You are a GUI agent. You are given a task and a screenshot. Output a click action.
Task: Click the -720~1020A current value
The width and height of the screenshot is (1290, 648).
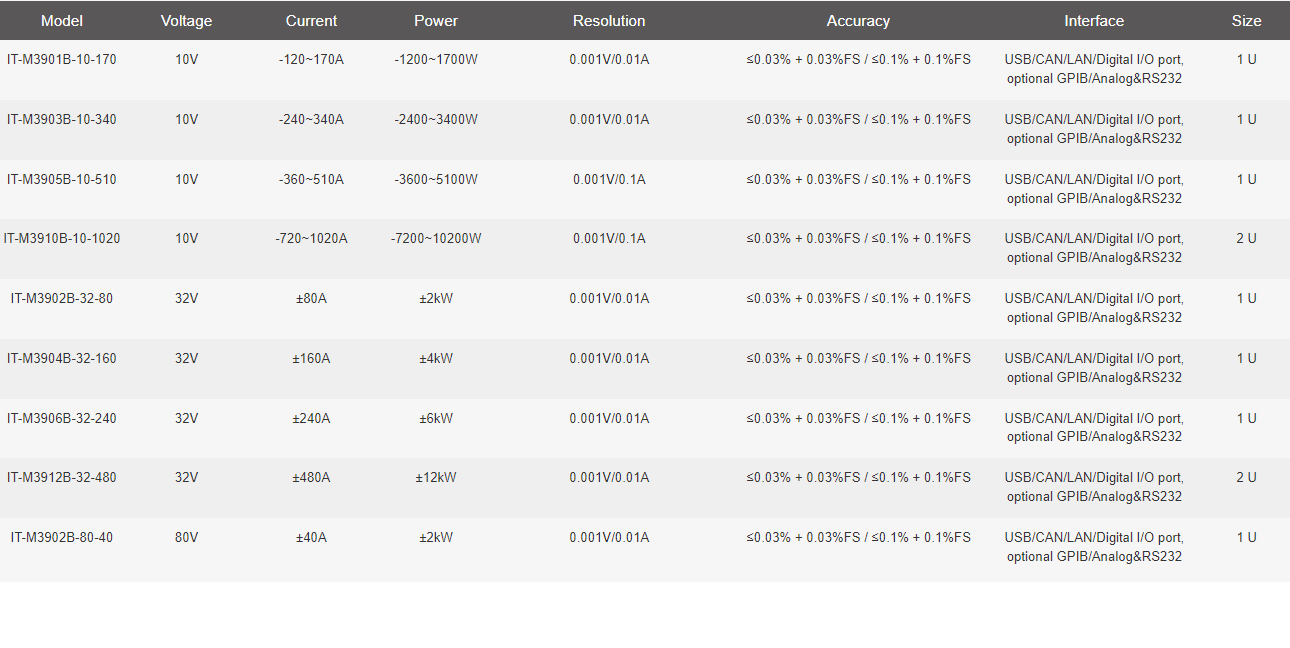(311, 238)
